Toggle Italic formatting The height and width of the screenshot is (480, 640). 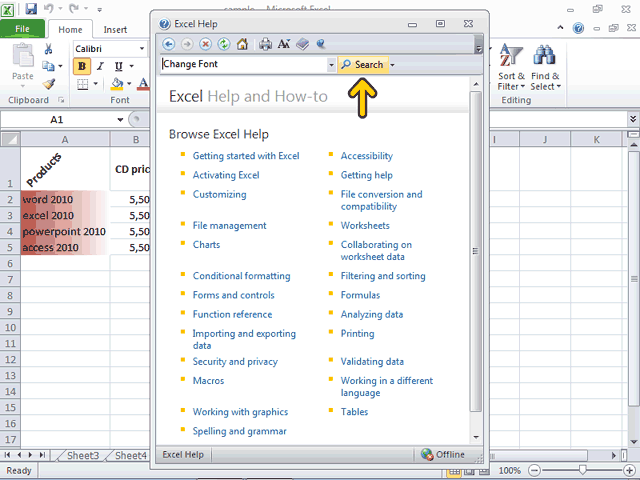[x=100, y=66]
